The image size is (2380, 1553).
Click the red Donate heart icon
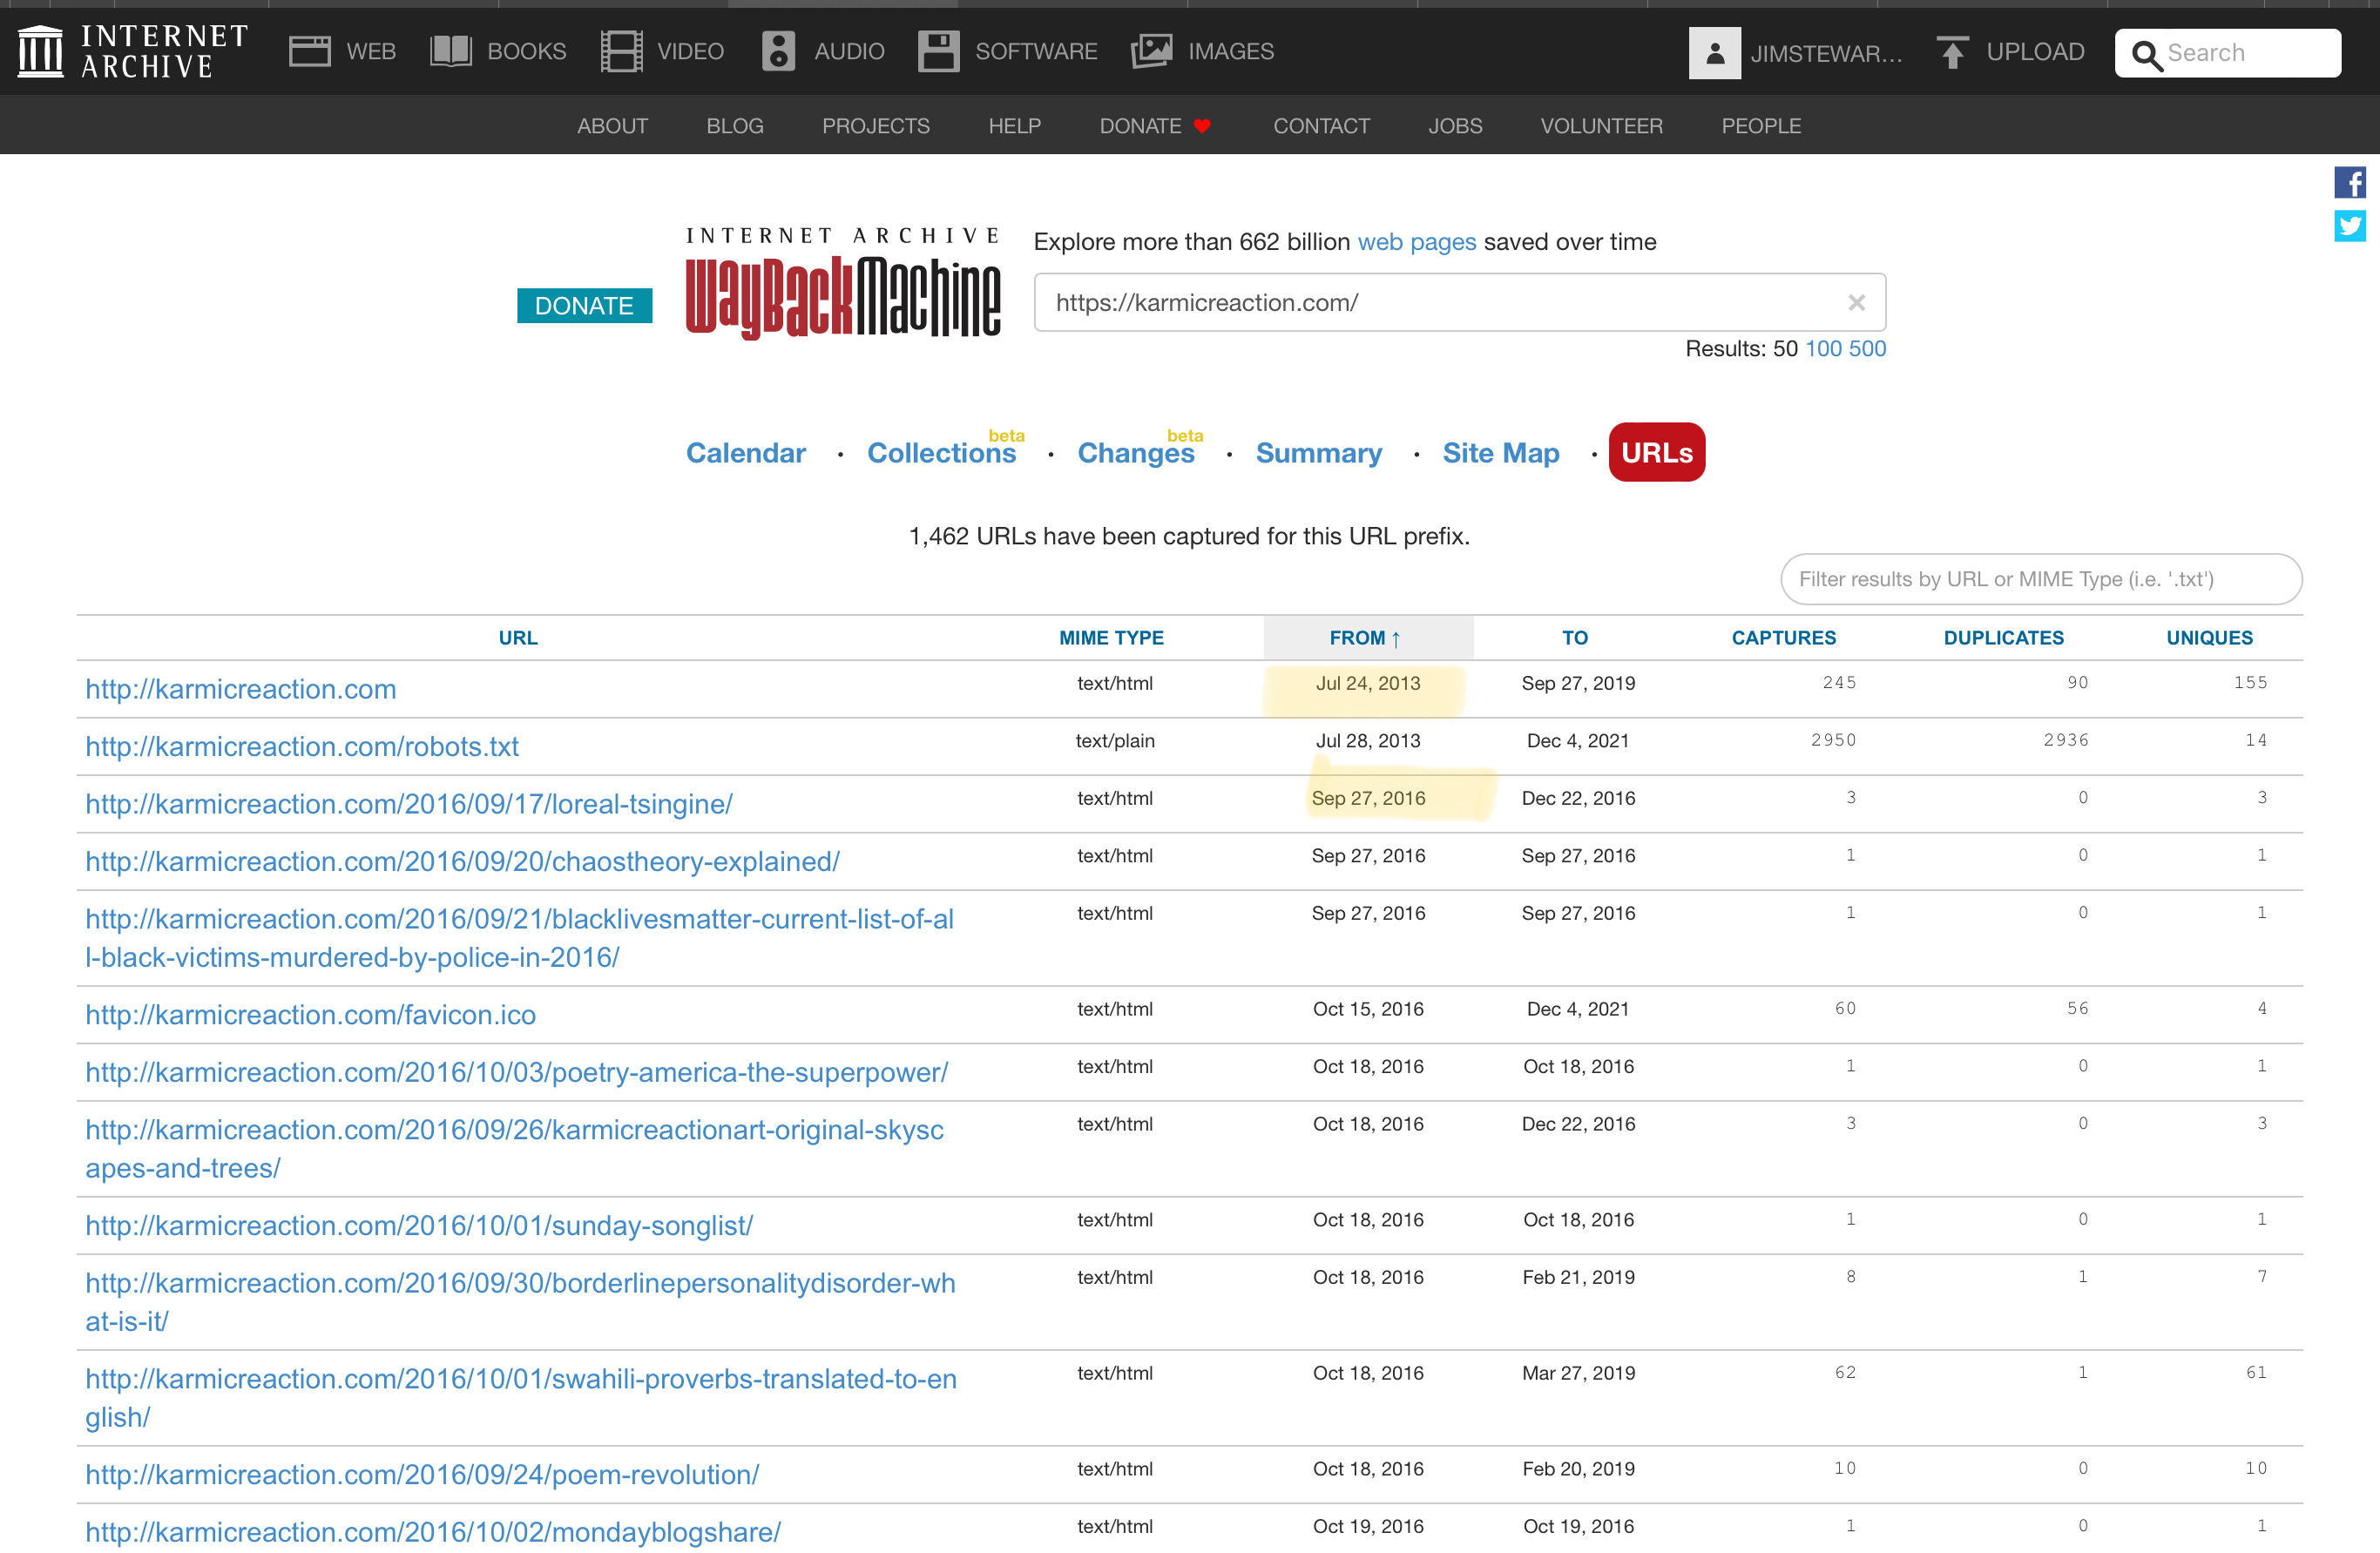pos(1202,126)
